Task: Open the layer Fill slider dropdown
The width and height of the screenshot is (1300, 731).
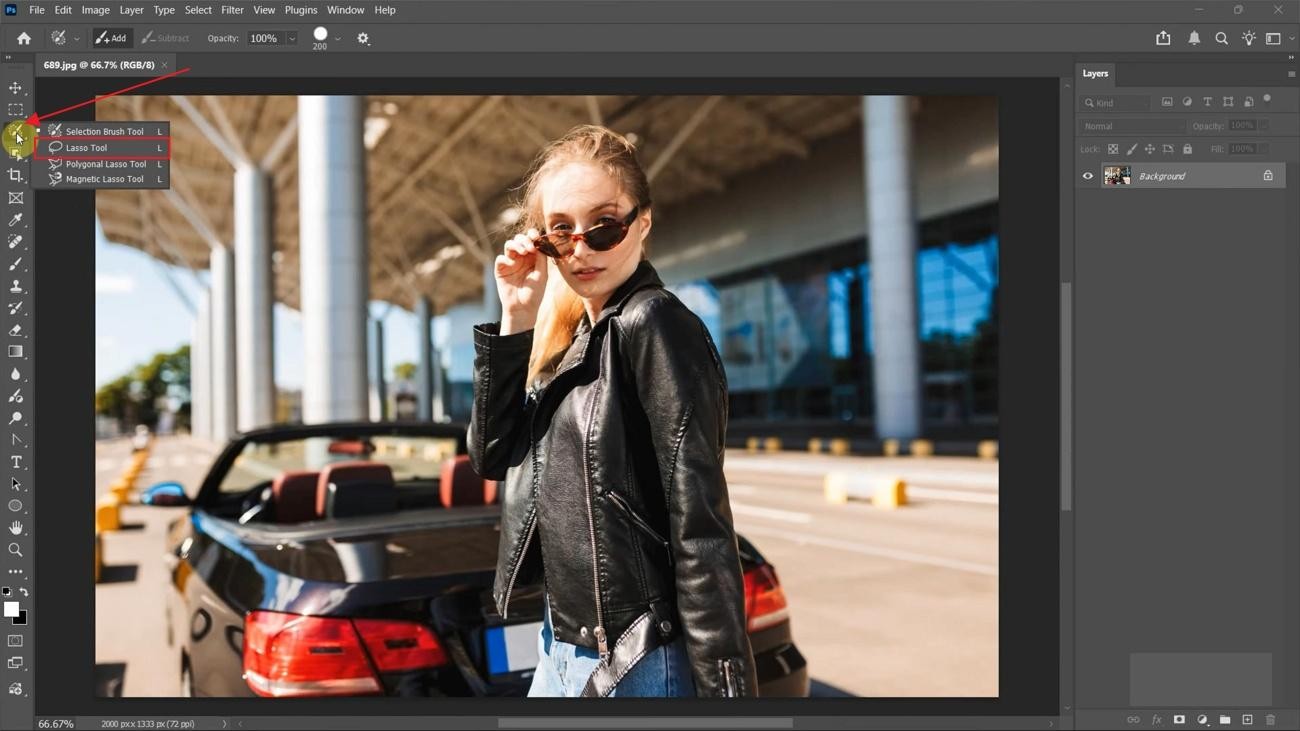Action: [1264, 149]
